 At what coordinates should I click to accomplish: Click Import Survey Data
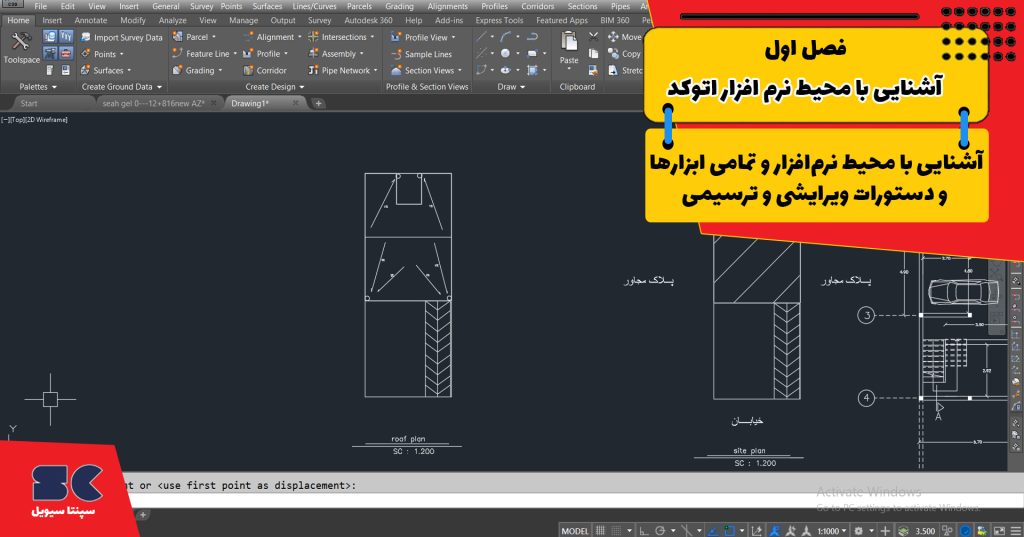[x=121, y=37]
